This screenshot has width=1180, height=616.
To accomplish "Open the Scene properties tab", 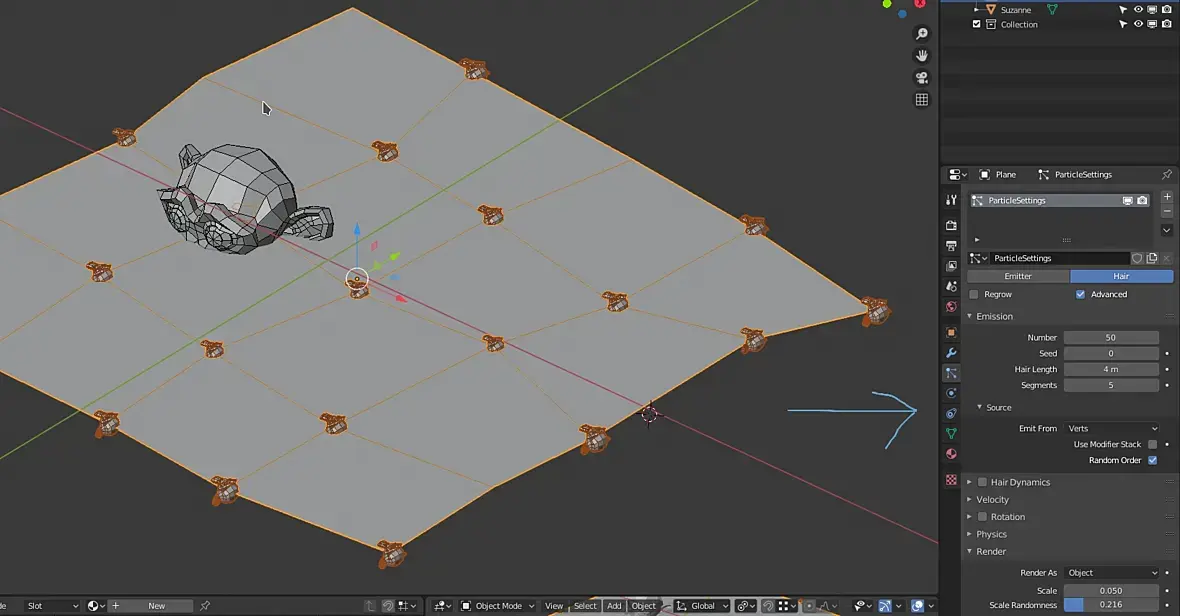I will tap(951, 287).
